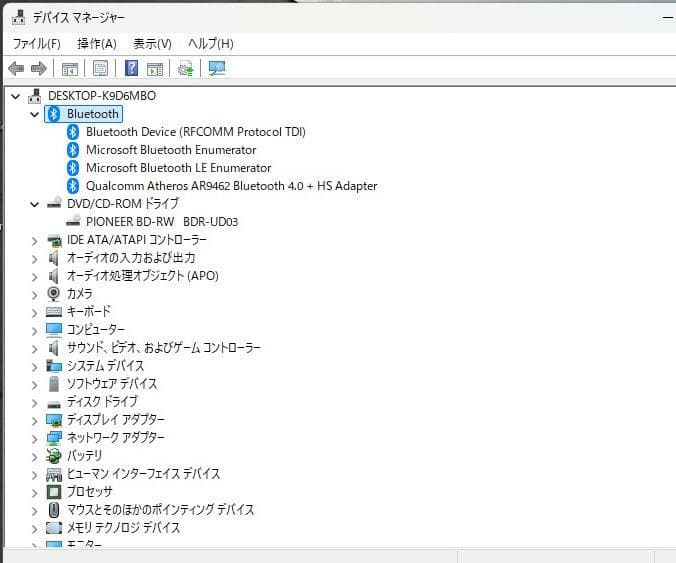The width and height of the screenshot is (676, 563).
Task: Click the disk drive icon beside ディスク ドライブ
Action: pos(54,404)
